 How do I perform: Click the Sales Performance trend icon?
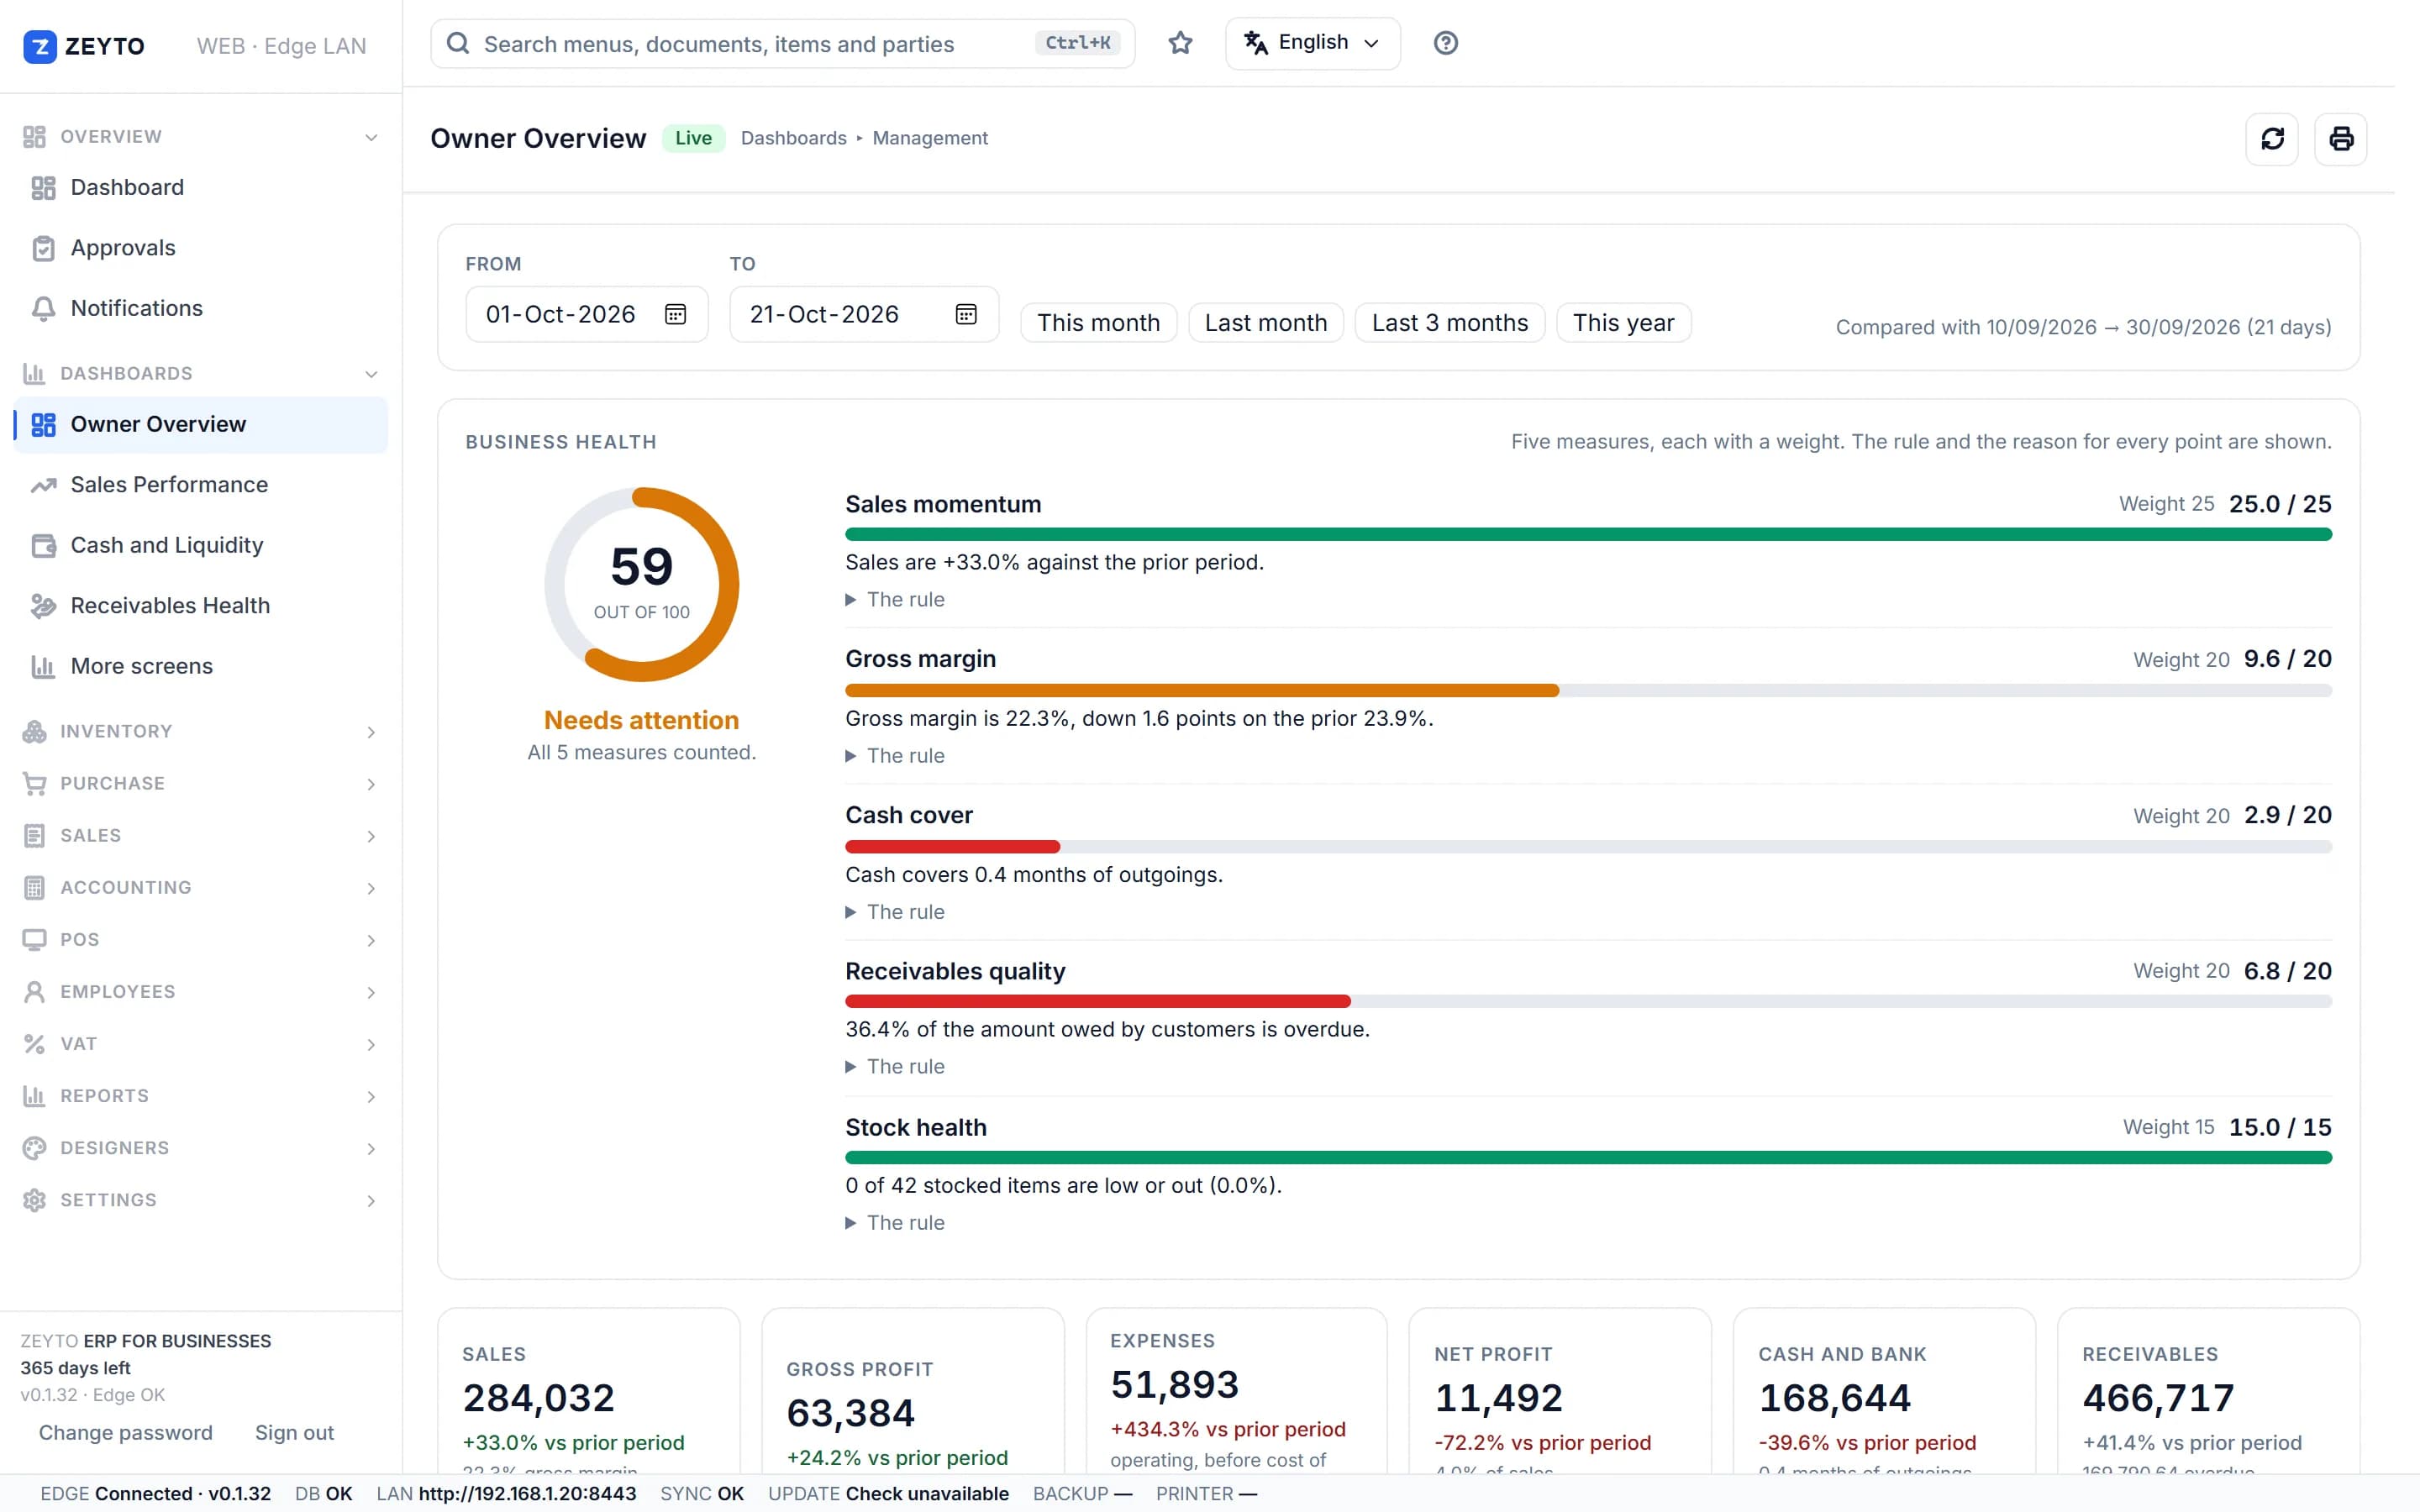pos(43,485)
